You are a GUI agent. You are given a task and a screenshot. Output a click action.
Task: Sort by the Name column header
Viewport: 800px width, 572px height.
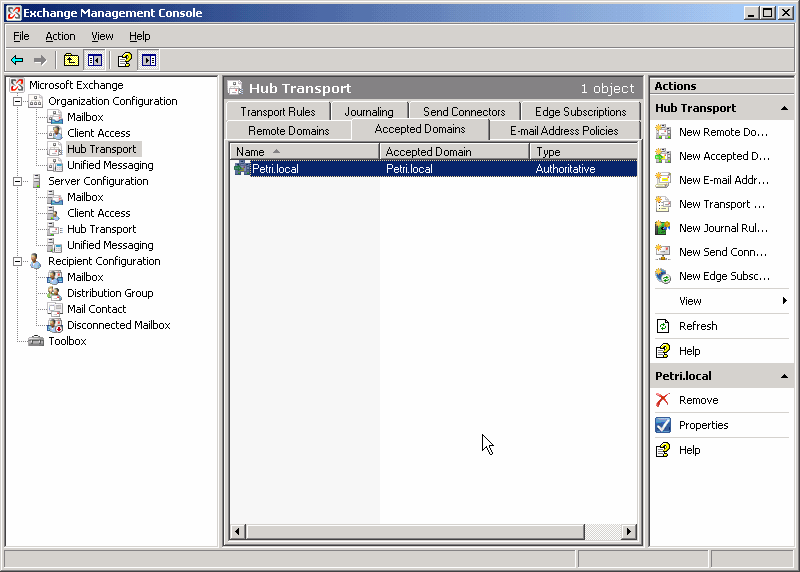(x=305, y=152)
